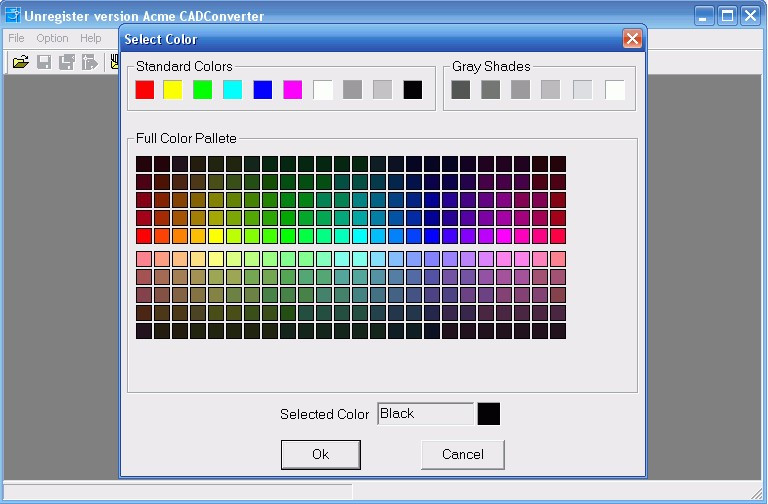Click the Save floppy disk toolbar icon
The image size is (768, 504).
44,62
